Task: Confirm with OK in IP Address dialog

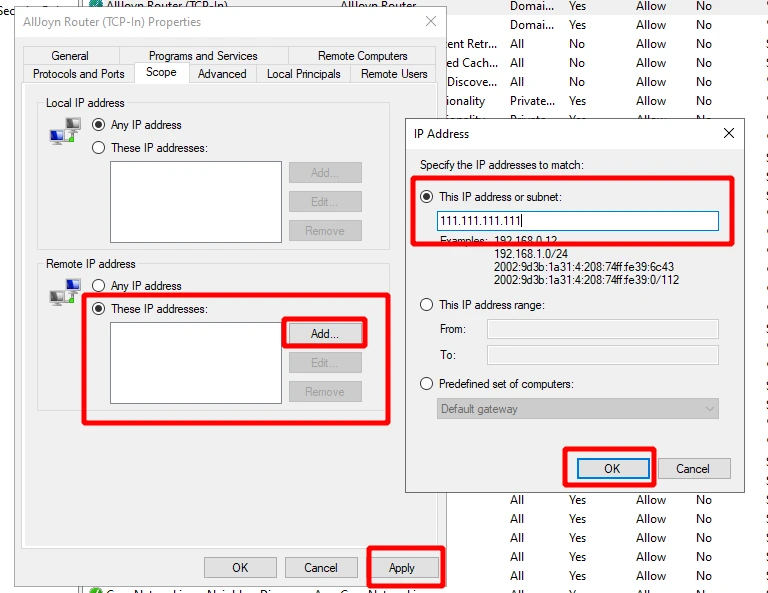Action: (x=613, y=469)
